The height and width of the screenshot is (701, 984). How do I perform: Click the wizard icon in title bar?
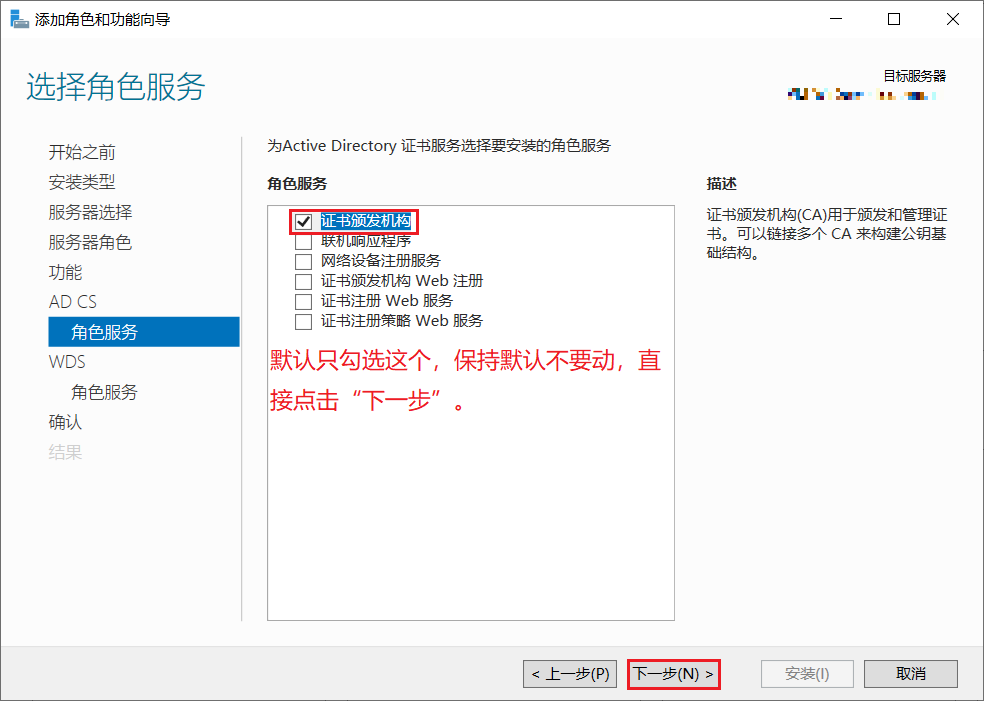(x=20, y=18)
